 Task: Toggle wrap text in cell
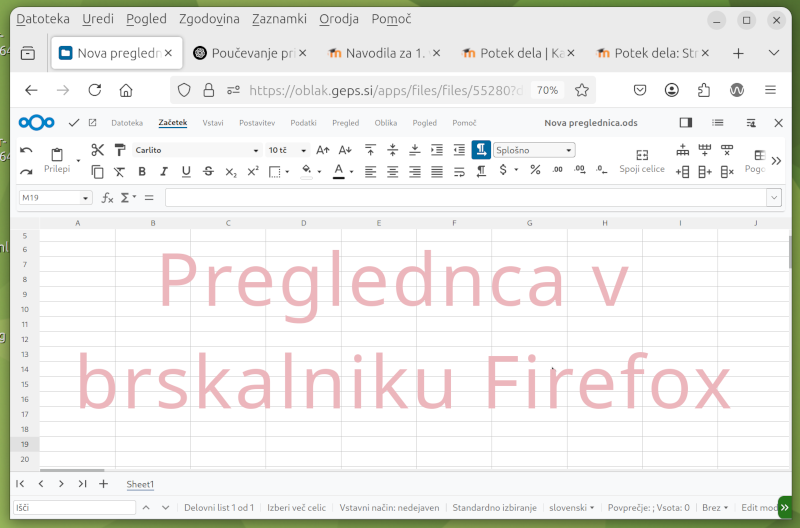pos(459,172)
